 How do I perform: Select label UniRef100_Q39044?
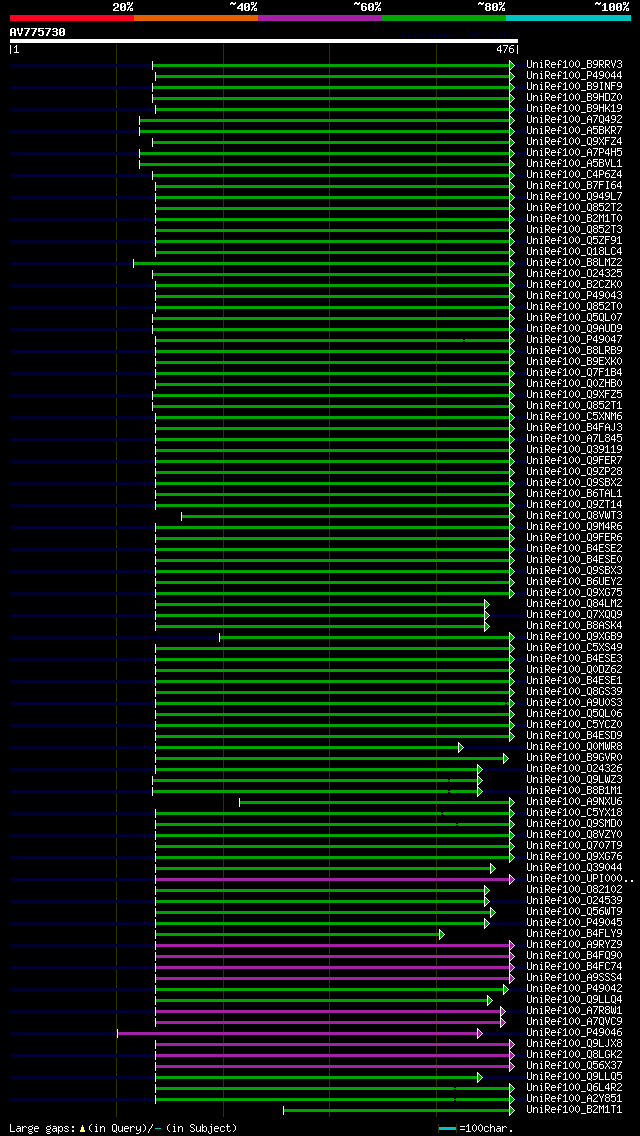[574, 868]
